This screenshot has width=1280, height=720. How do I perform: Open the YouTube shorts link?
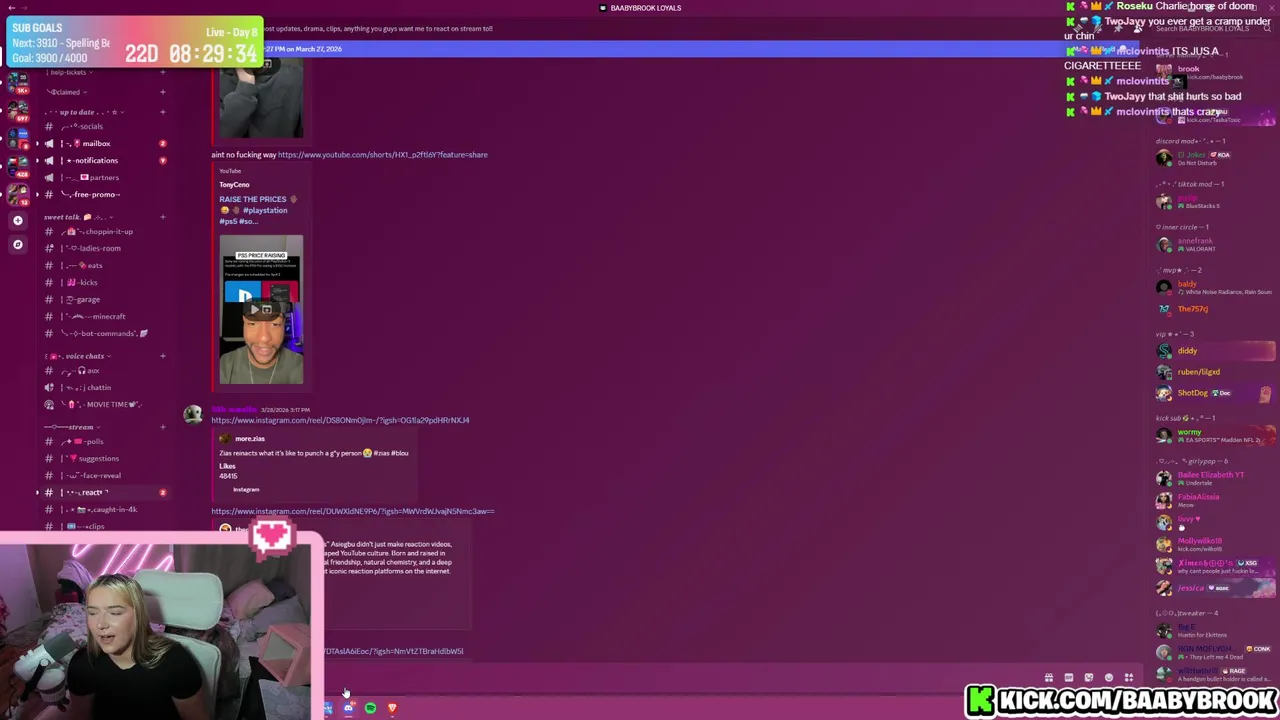point(383,155)
